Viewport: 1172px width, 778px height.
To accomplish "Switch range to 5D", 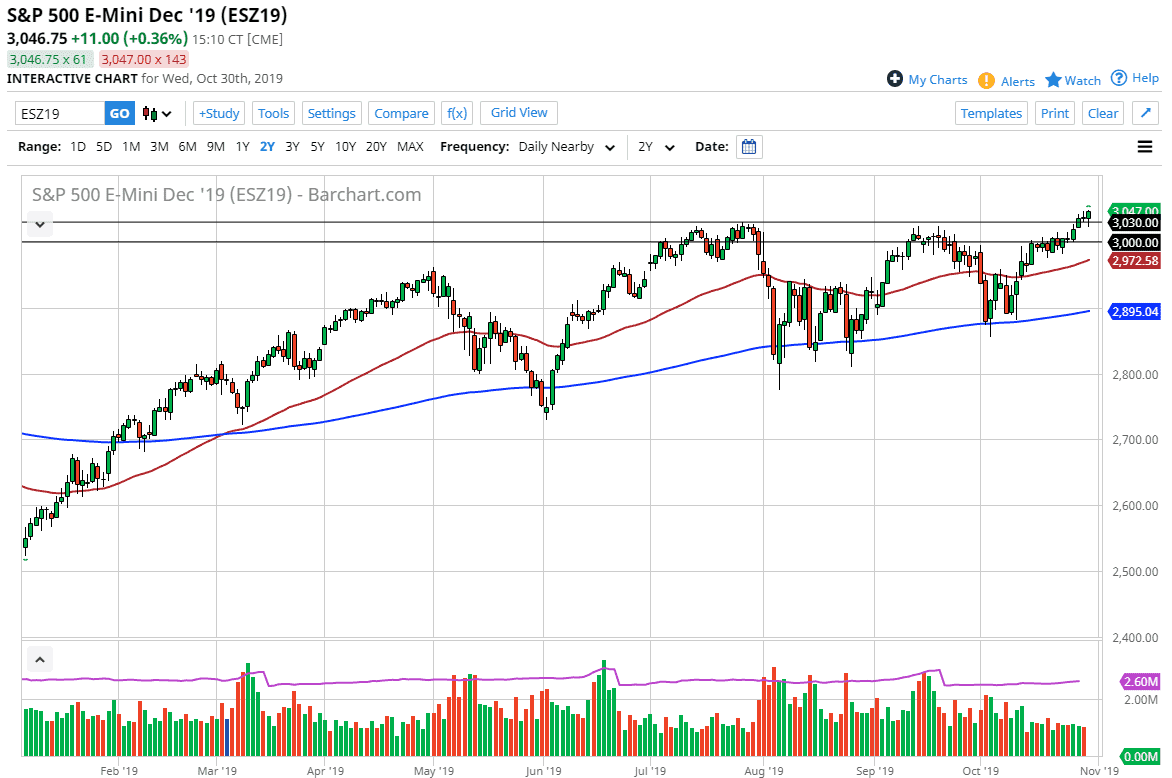I will tap(103, 146).
